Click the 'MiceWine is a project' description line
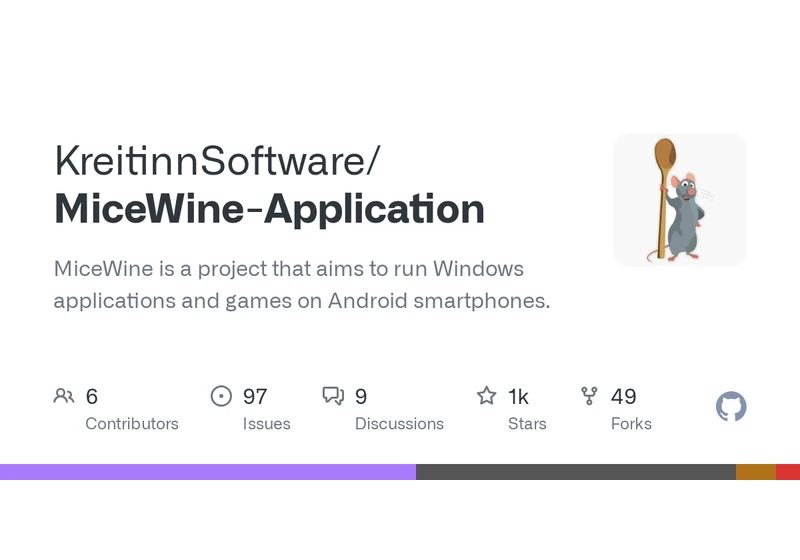800x560 pixels. [x=289, y=269]
